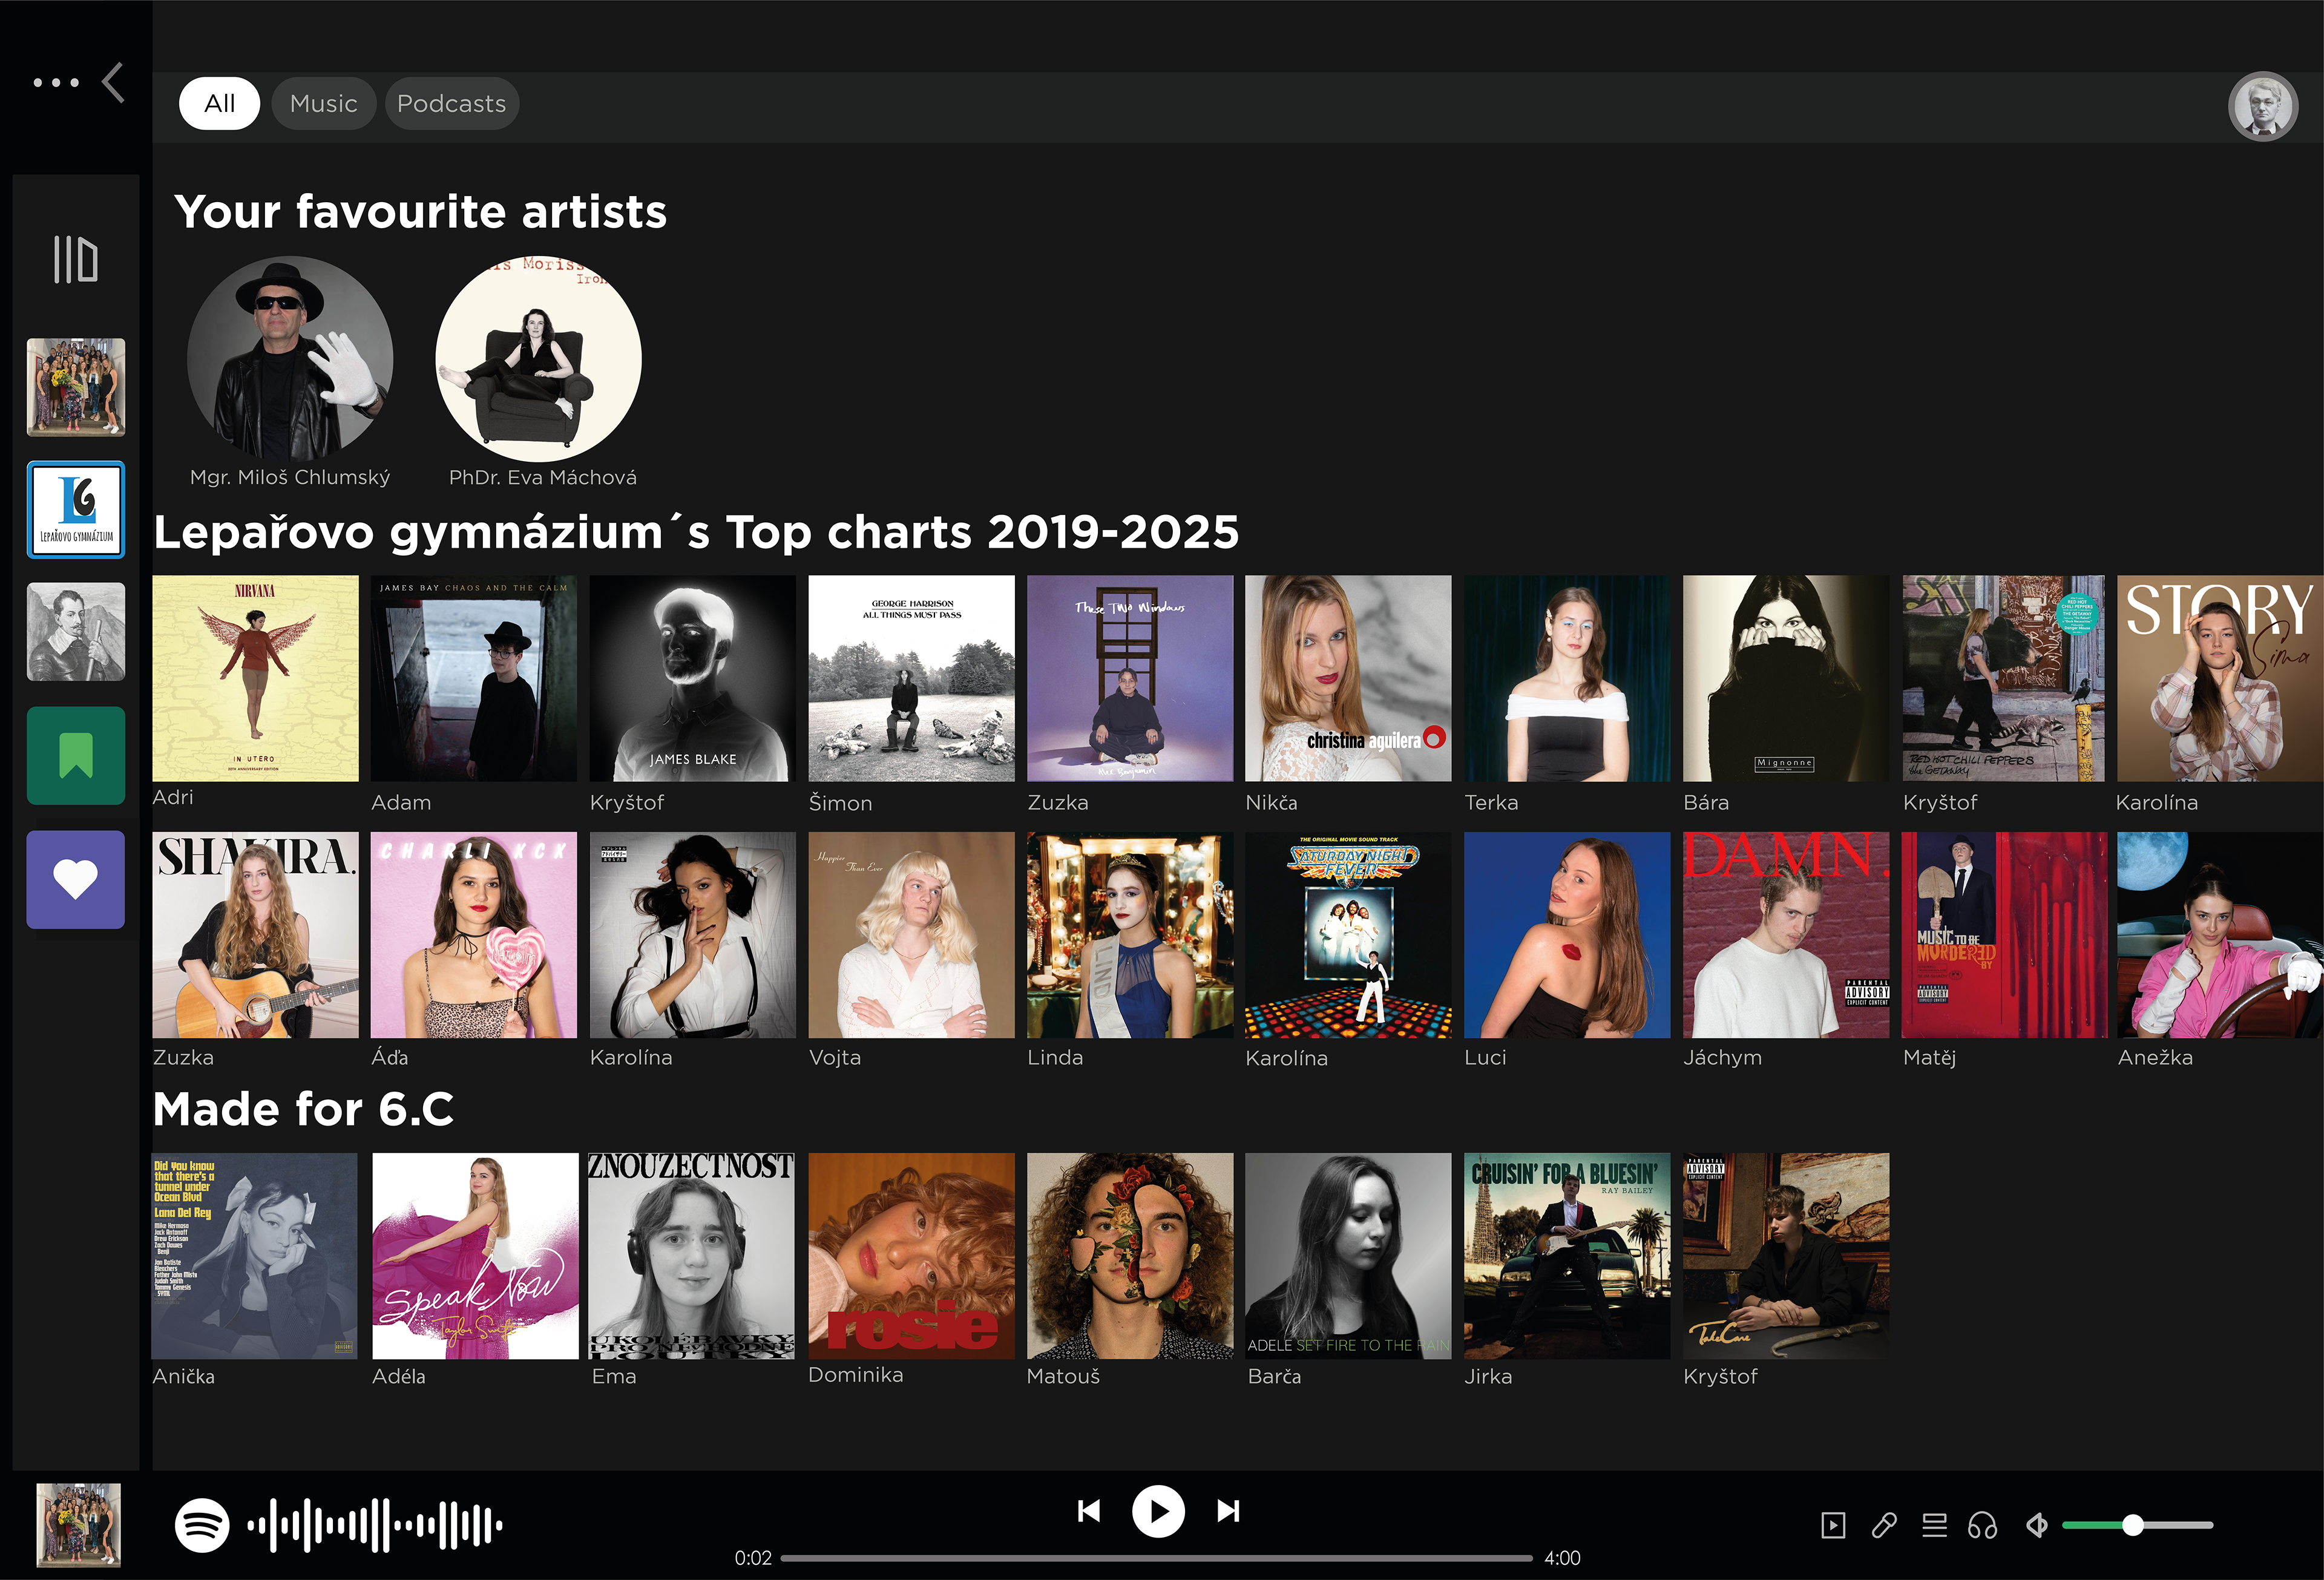Mute audio with the speaker icon
This screenshot has width=2324, height=1580.
click(2037, 1525)
